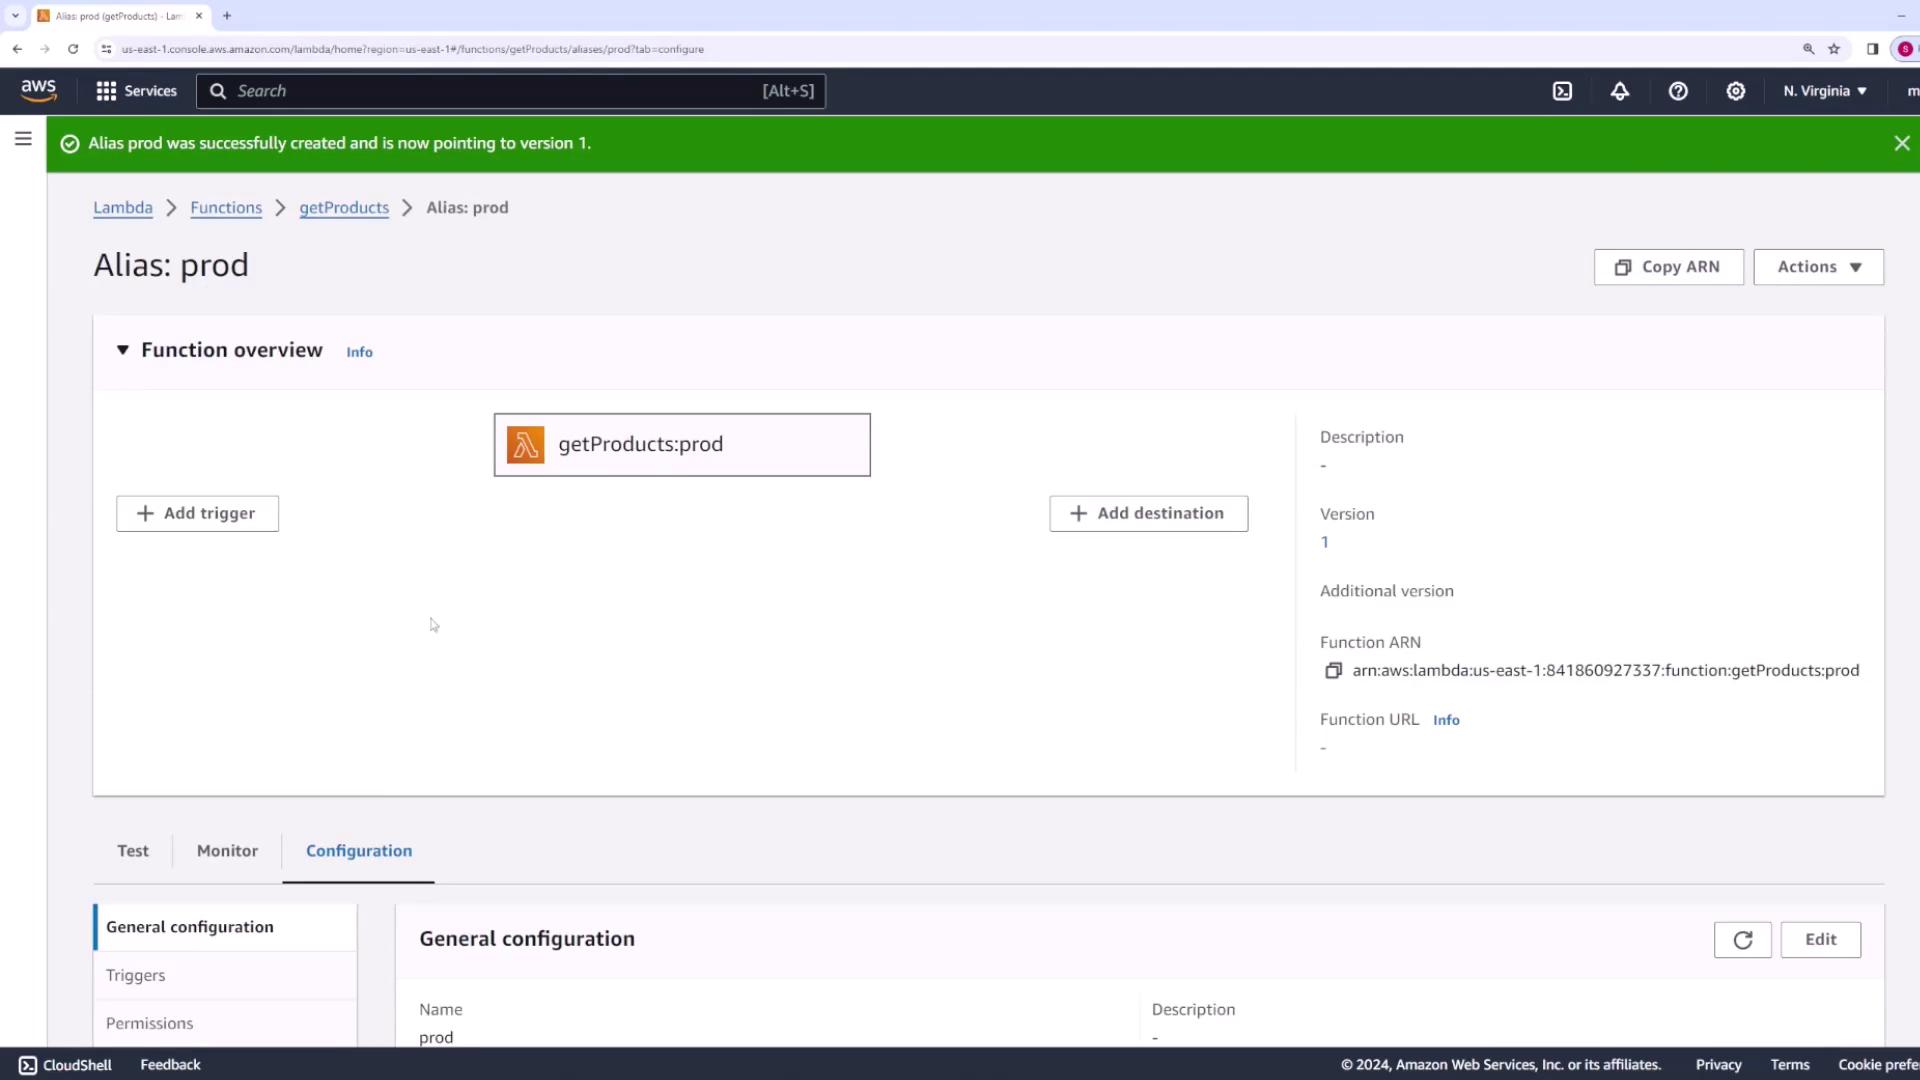
Task: Copy the Function ARN via copy icon
Action: pos(1333,671)
